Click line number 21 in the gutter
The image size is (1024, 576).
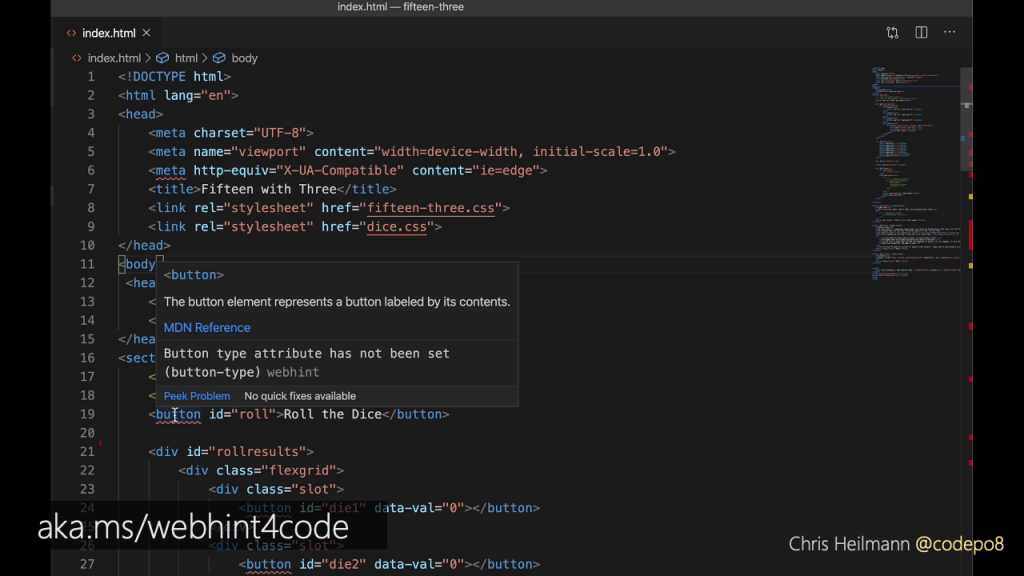point(88,452)
